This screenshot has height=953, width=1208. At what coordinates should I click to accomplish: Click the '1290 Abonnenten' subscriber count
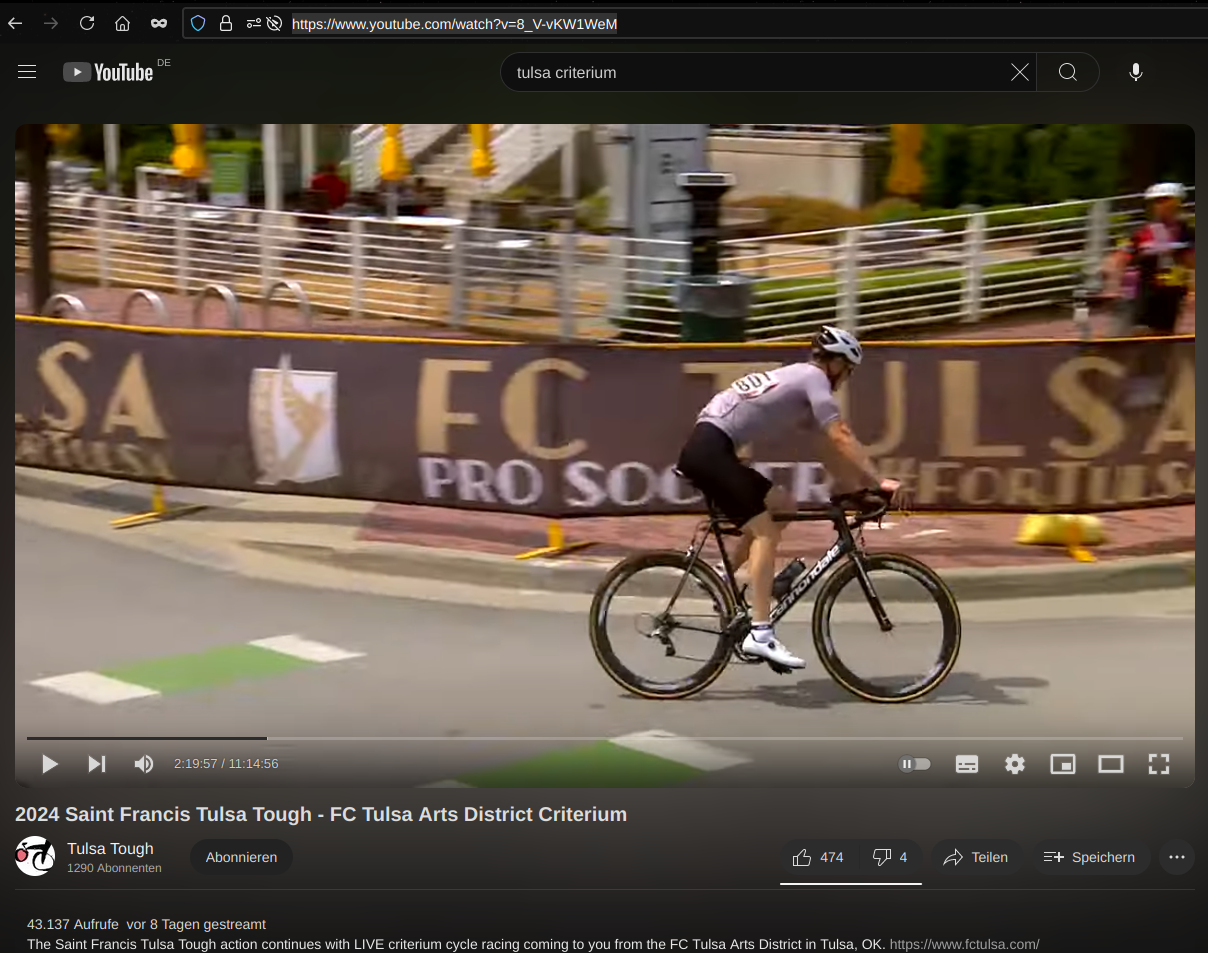point(114,868)
